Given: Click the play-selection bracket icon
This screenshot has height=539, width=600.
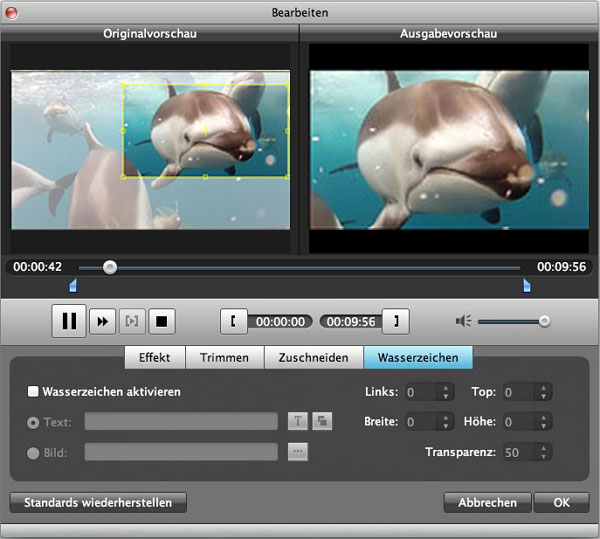Looking at the screenshot, I should [132, 321].
